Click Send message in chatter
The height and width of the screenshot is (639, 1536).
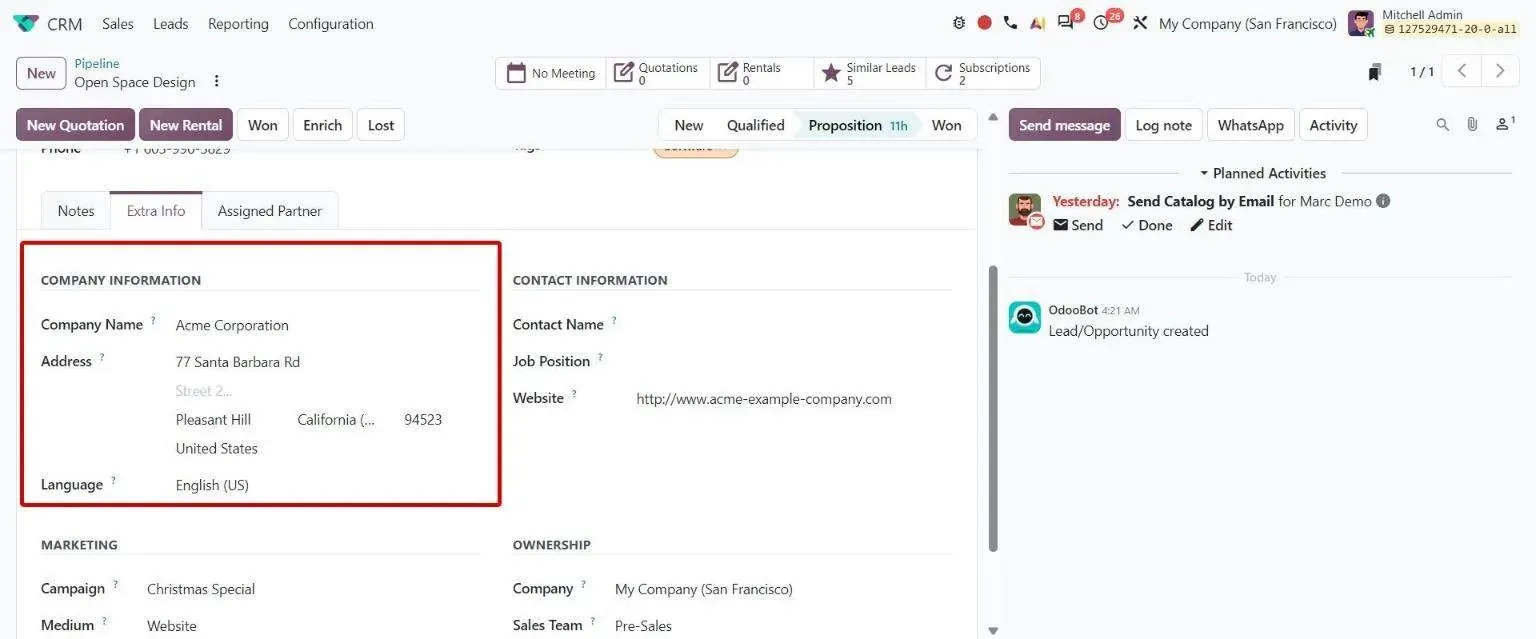coord(1064,125)
